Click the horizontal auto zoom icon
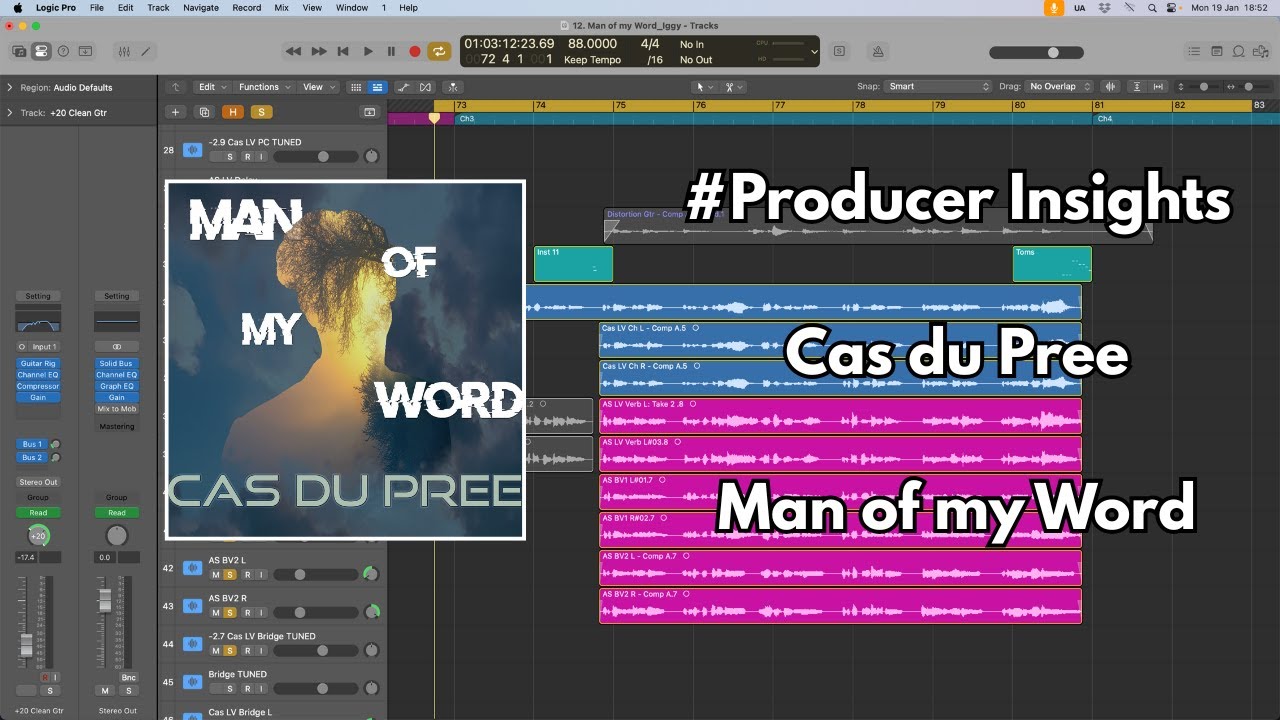 [x=1158, y=87]
